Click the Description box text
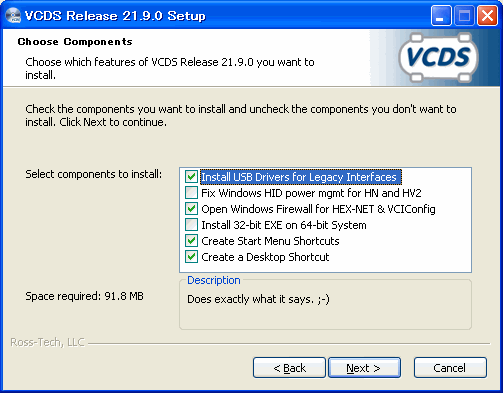This screenshot has height=393, width=503. (x=258, y=299)
